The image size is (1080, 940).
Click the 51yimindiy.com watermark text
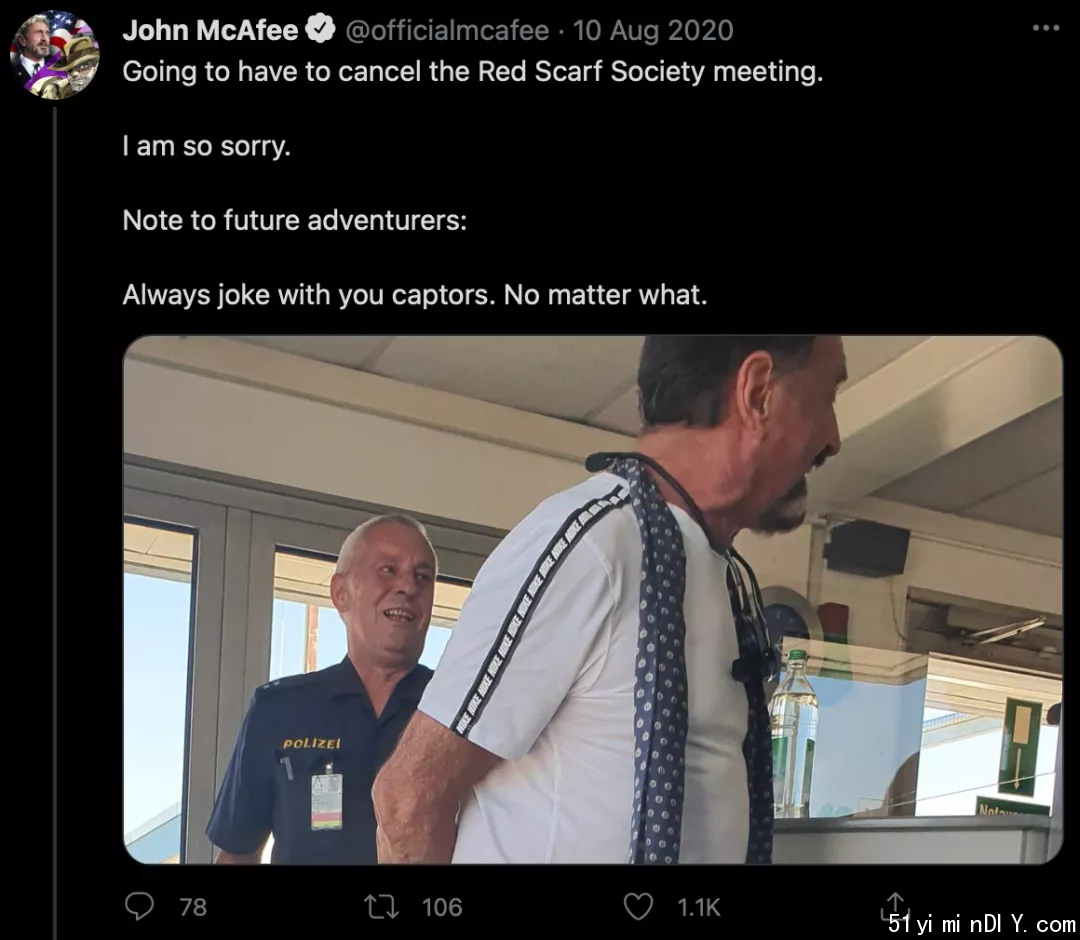[x=982, y=923]
